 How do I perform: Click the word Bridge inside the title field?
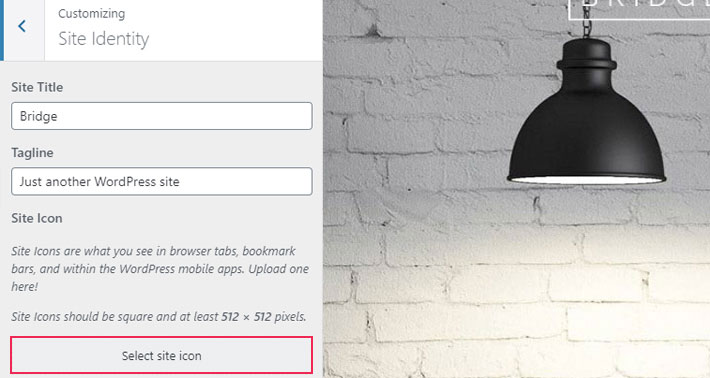[38, 116]
